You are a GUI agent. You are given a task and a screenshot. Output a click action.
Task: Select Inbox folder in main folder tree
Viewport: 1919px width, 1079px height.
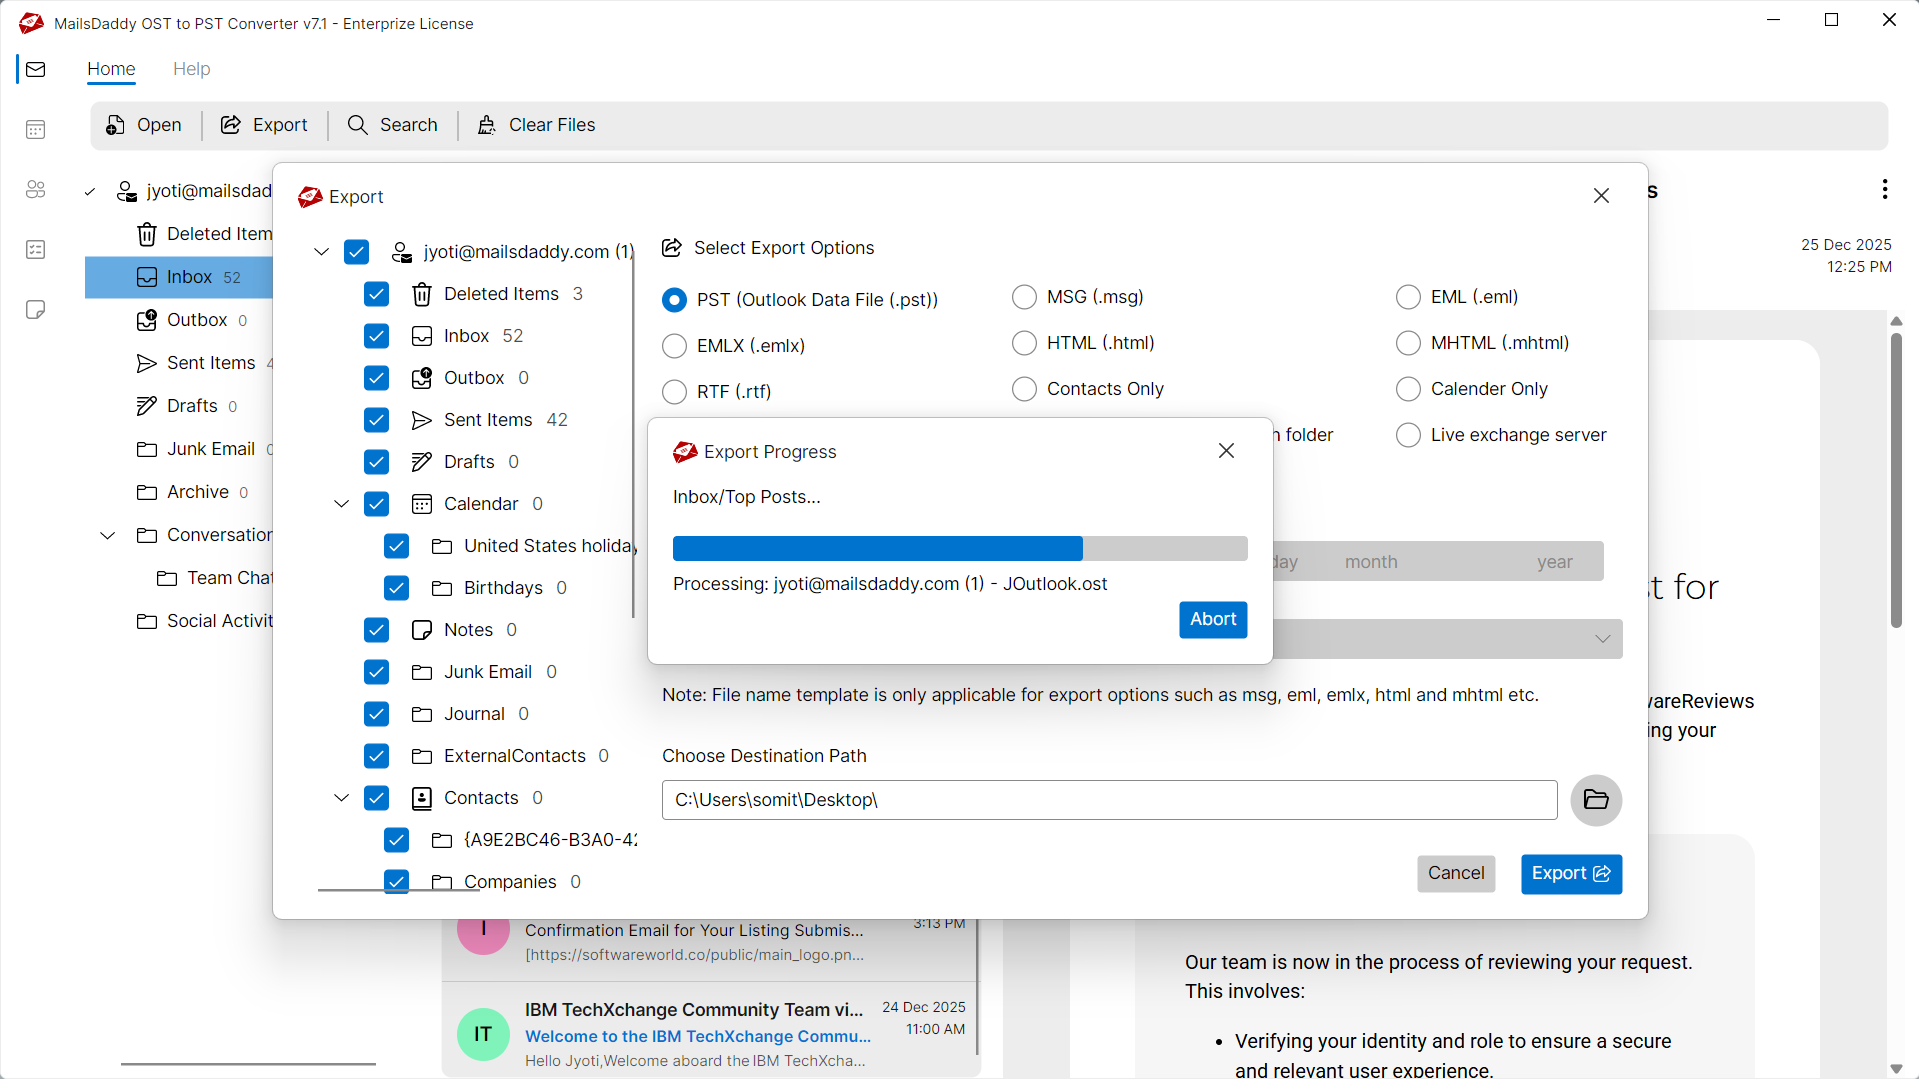[179, 277]
